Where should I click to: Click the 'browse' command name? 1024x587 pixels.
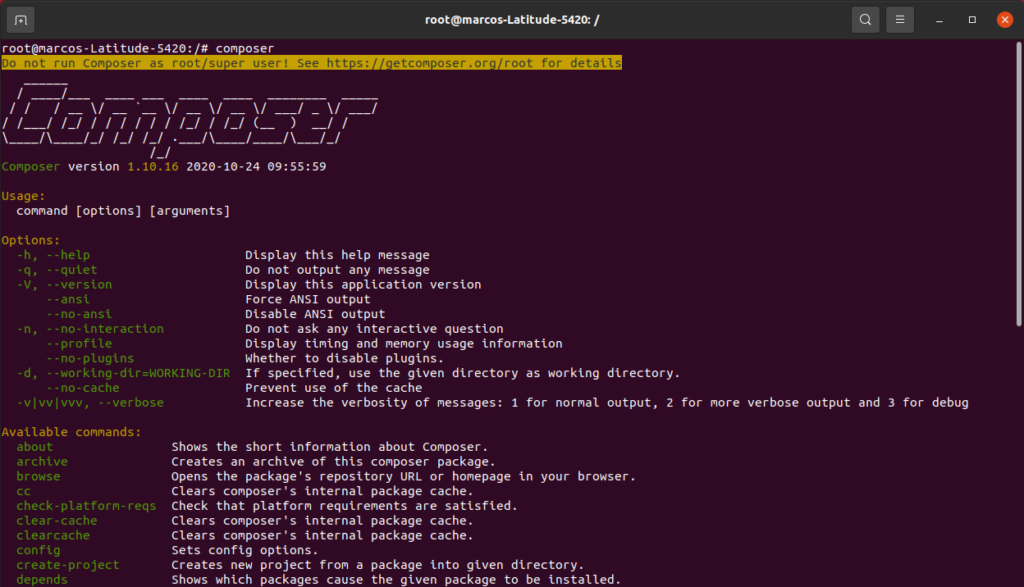pos(39,477)
